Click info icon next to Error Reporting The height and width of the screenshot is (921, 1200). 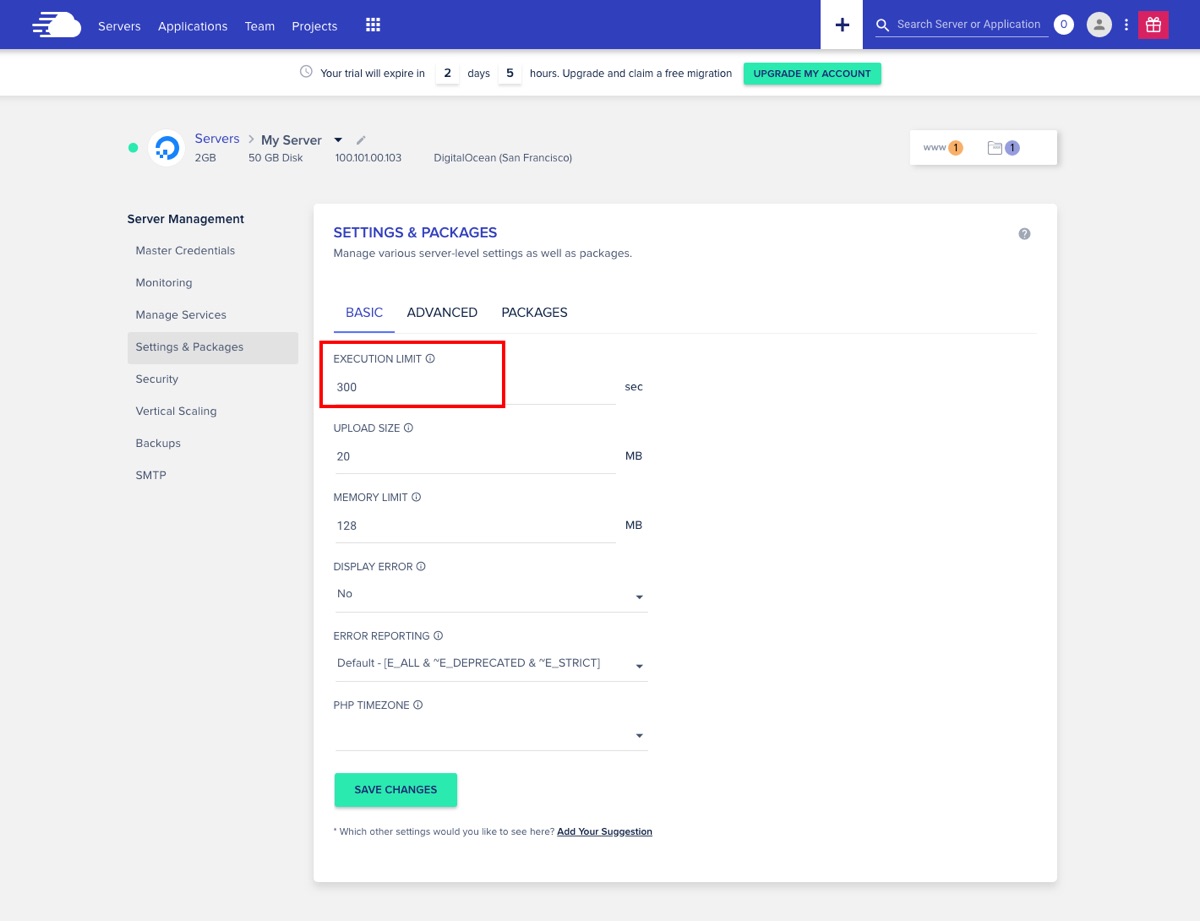[x=438, y=636]
